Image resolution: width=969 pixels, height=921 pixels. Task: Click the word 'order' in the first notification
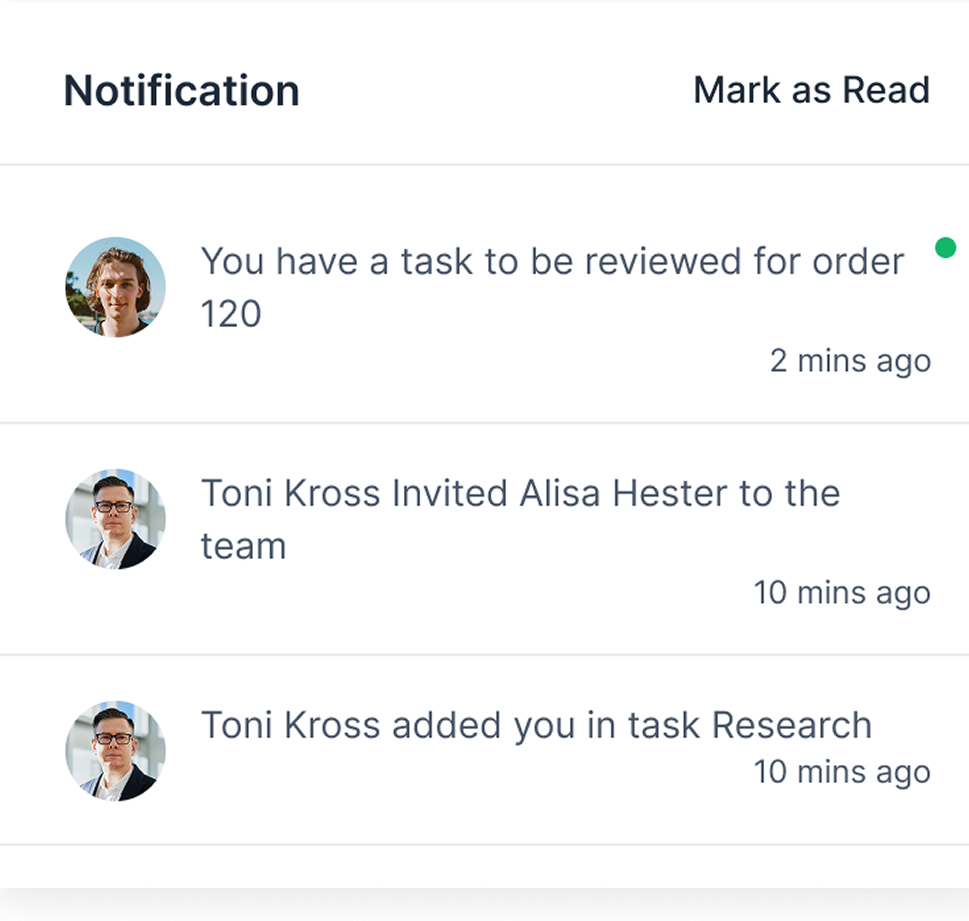coord(858,261)
